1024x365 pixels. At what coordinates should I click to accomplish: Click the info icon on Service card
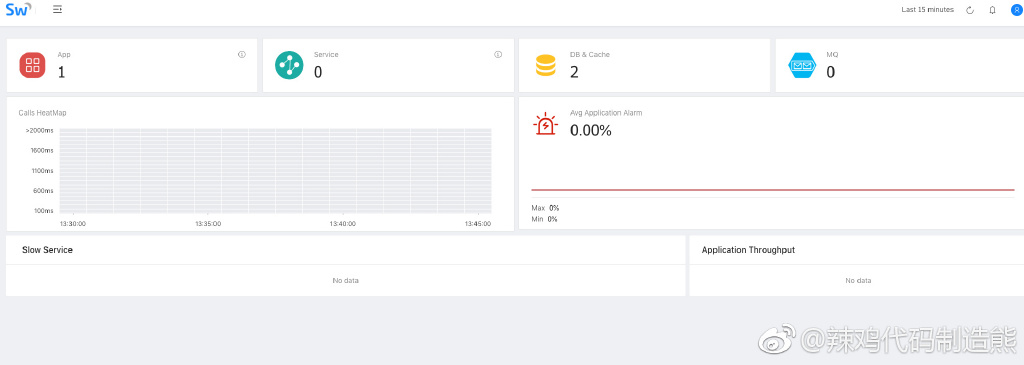coord(498,55)
